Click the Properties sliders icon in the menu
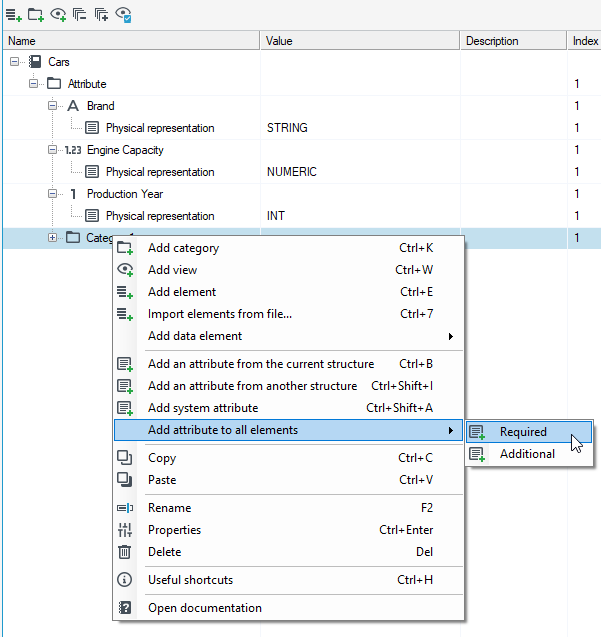 pos(125,530)
